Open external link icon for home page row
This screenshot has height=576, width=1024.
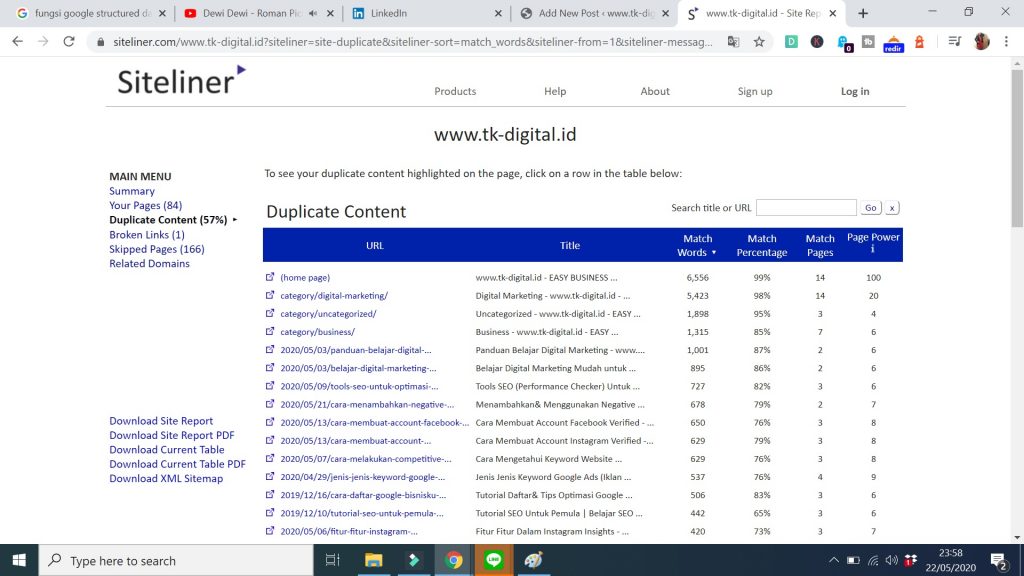(270, 277)
